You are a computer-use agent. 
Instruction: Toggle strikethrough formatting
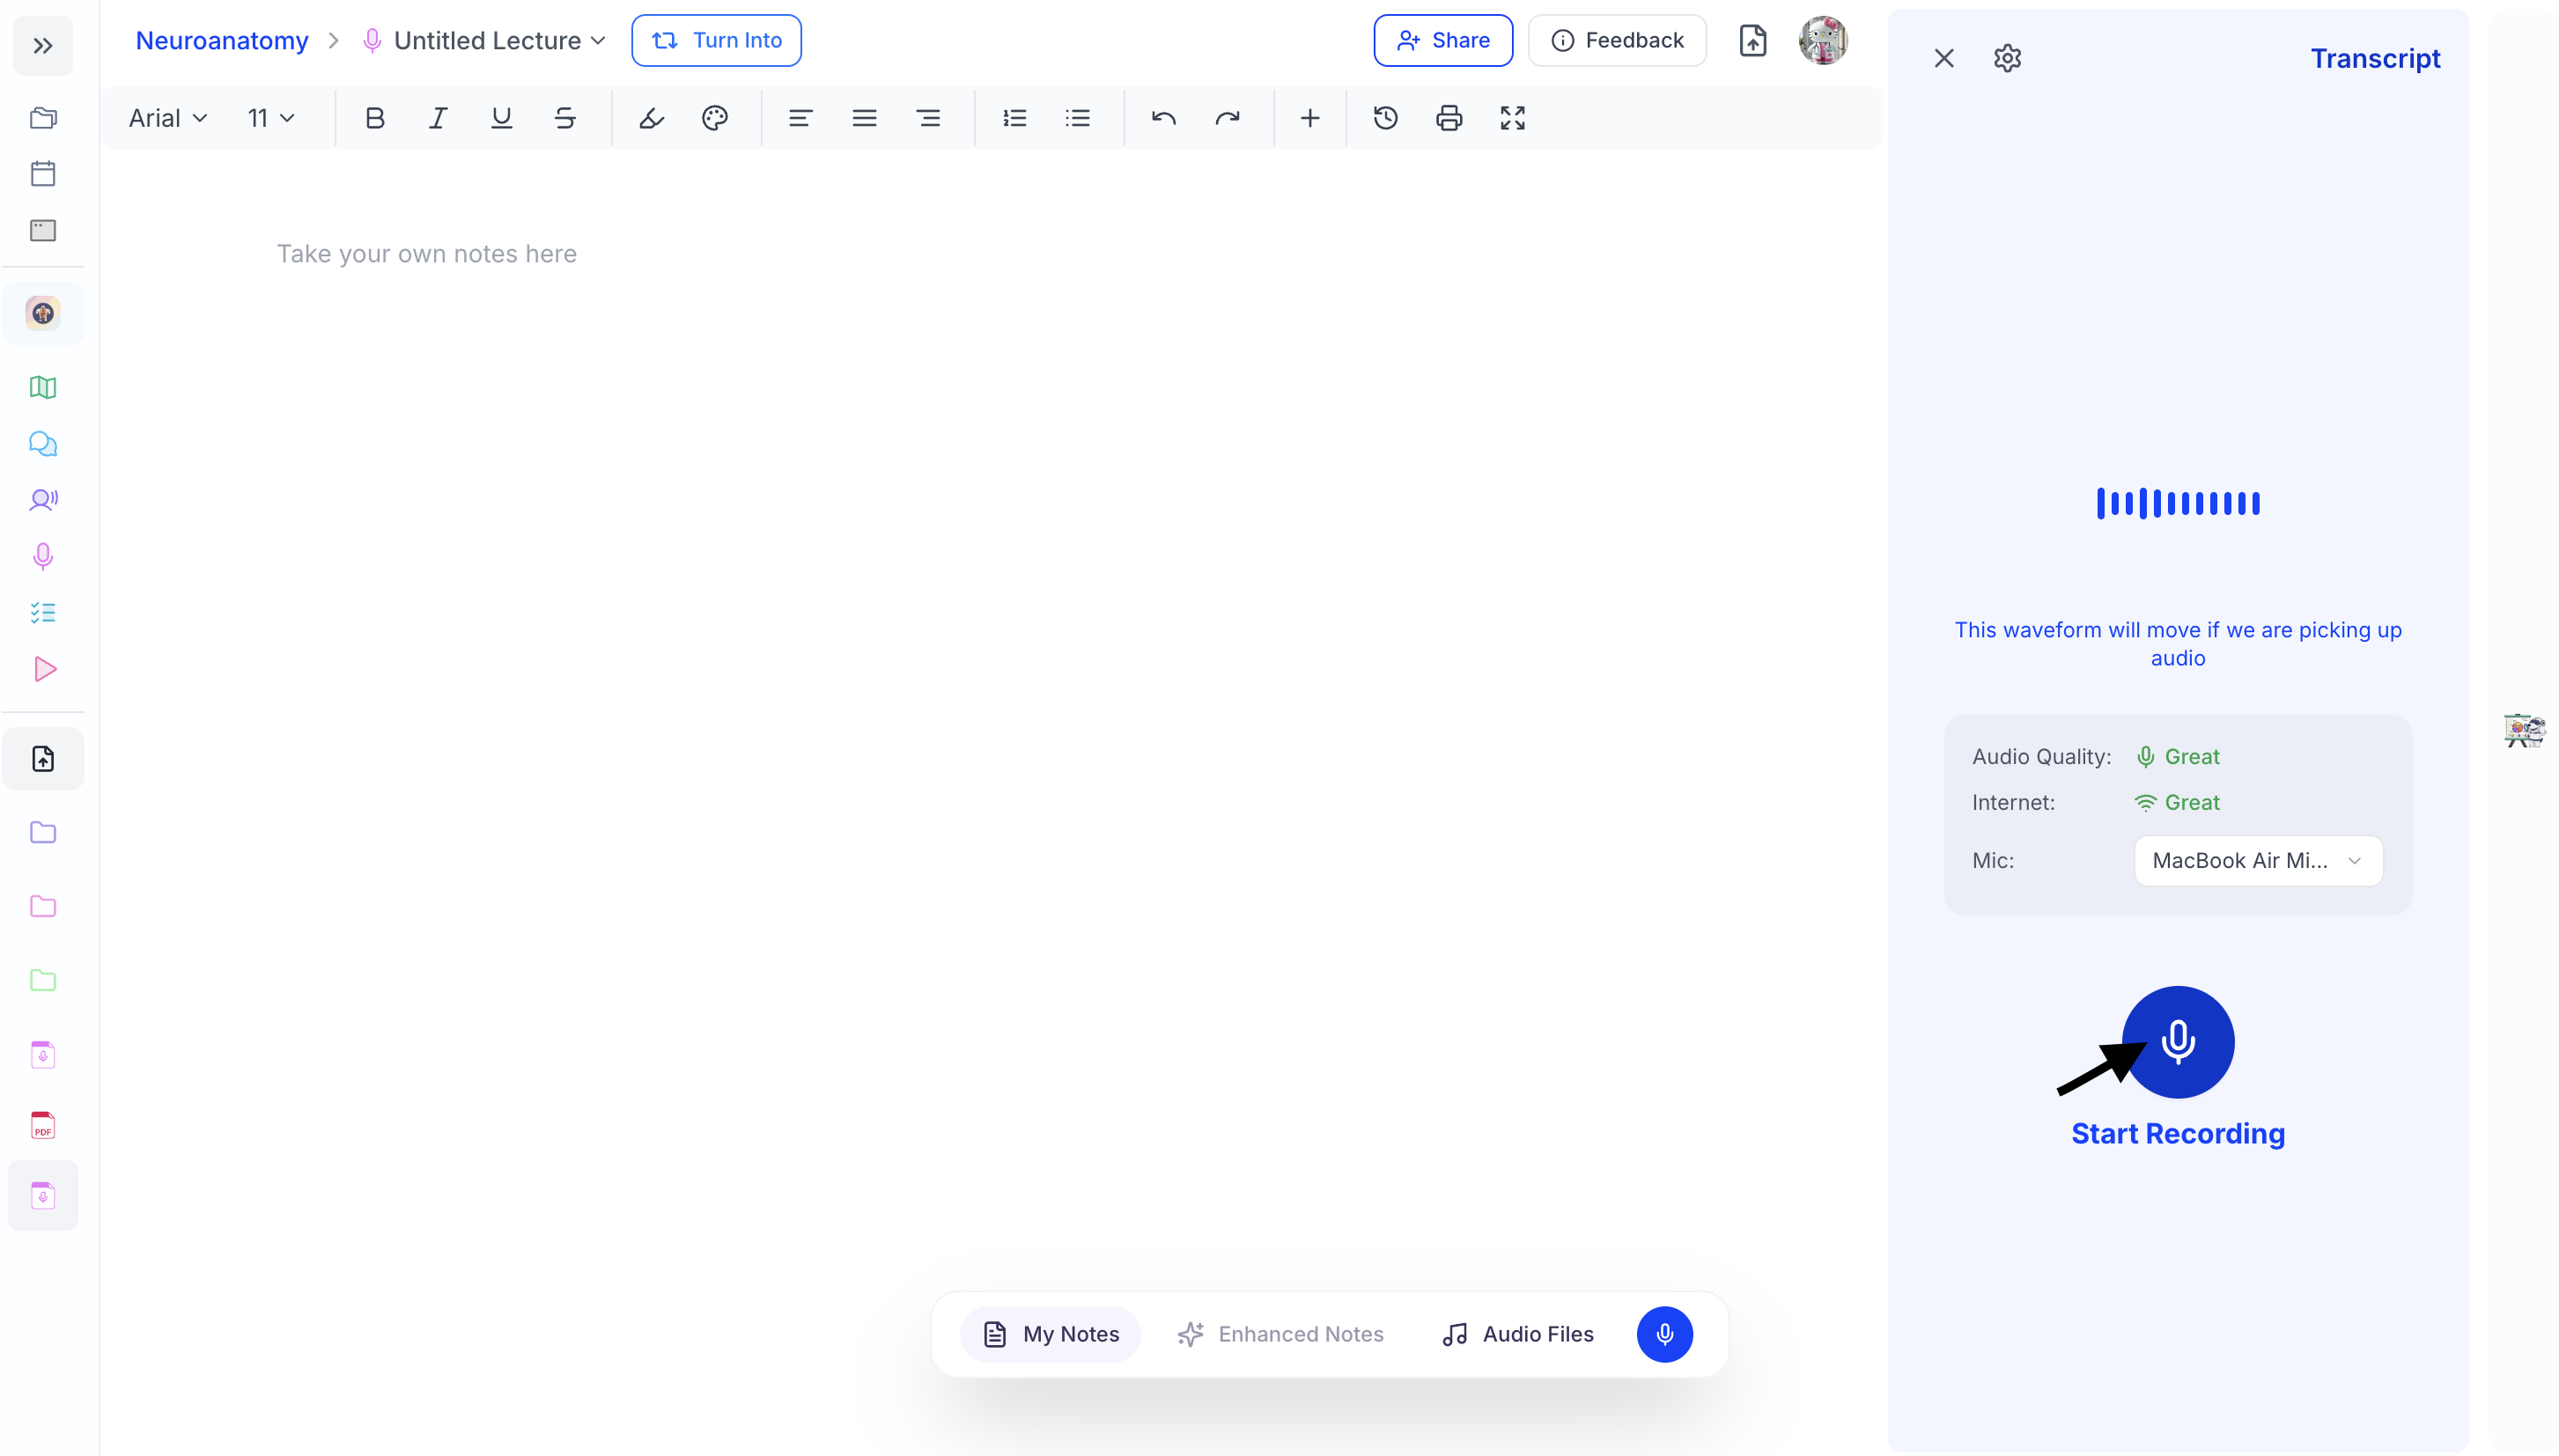click(x=565, y=118)
